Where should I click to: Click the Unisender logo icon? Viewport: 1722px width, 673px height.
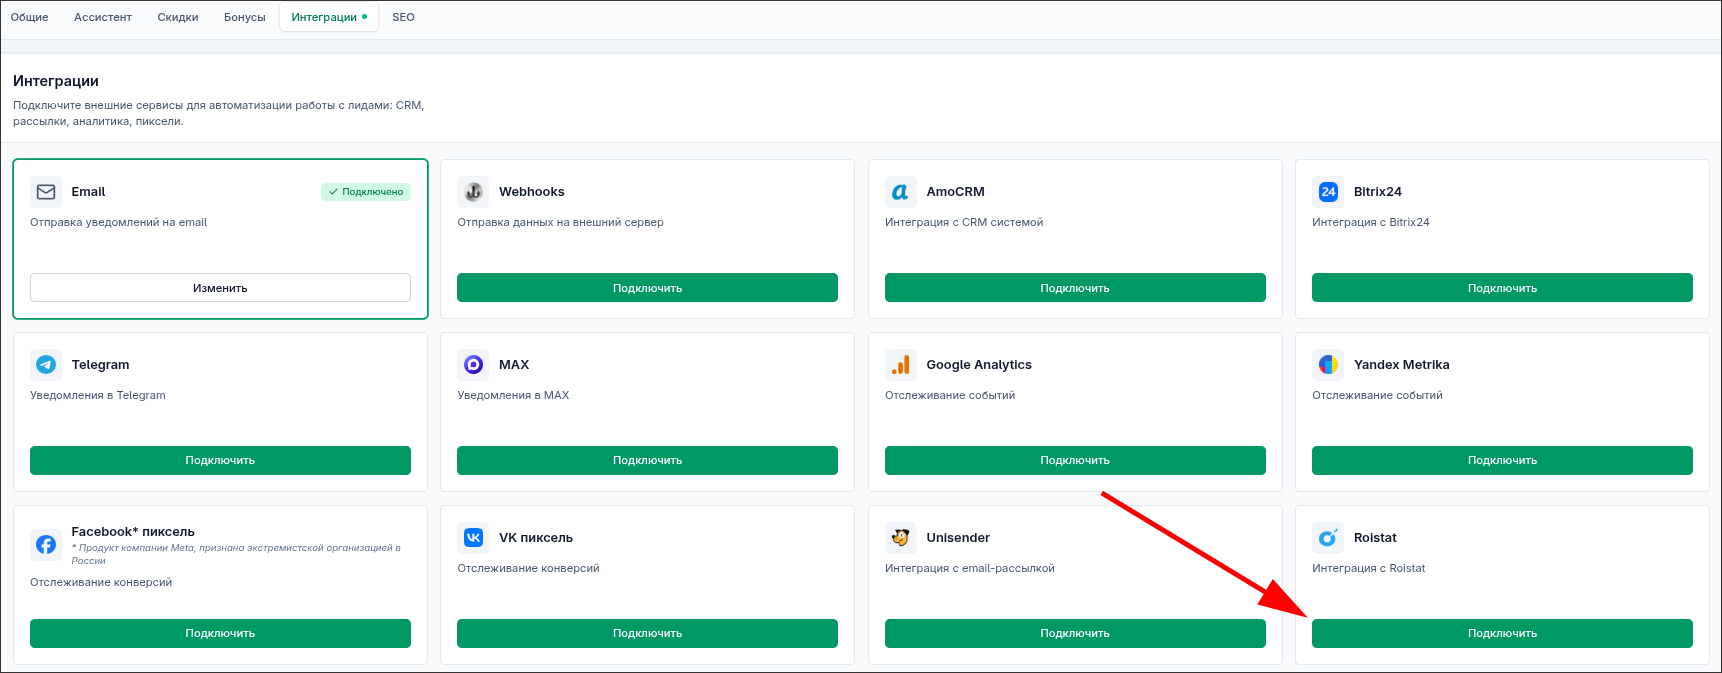click(x=900, y=538)
